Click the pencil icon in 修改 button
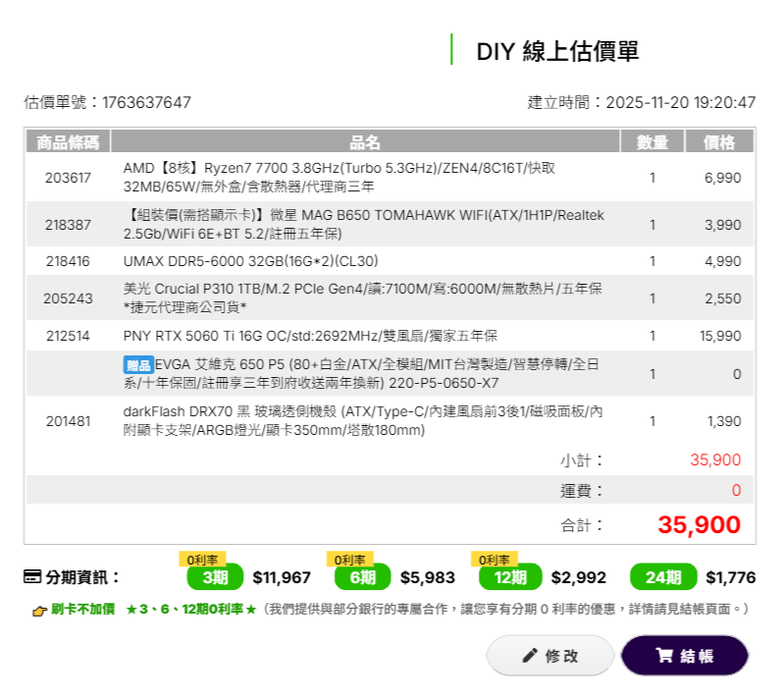Viewport: 780px width, 700px height. coord(530,655)
